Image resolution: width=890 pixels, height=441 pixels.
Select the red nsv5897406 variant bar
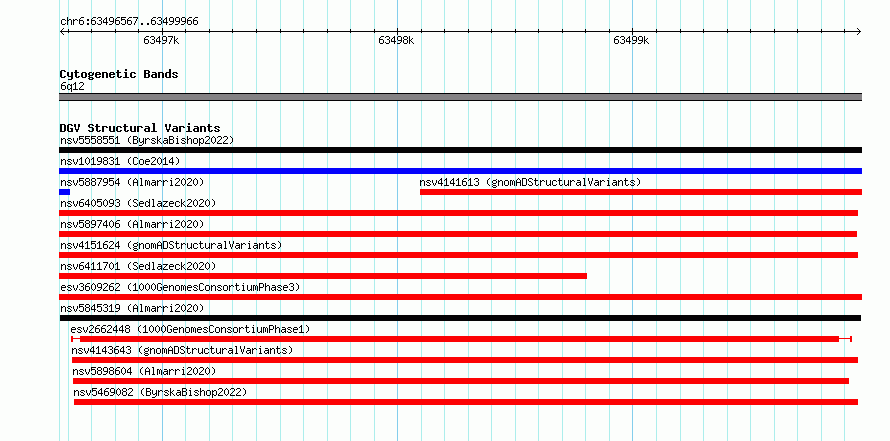pos(458,234)
